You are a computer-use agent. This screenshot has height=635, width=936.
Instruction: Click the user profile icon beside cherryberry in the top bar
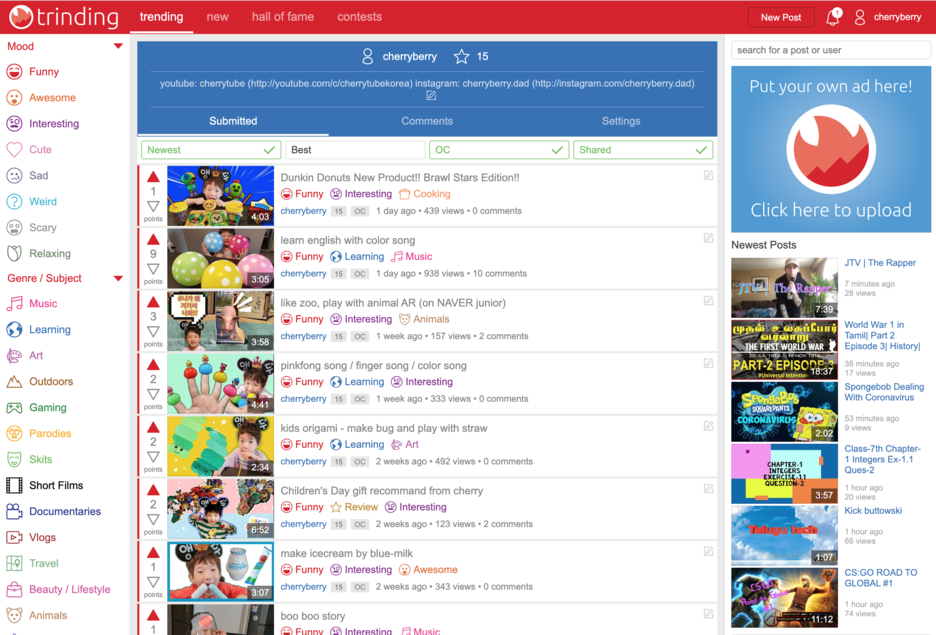[860, 17]
